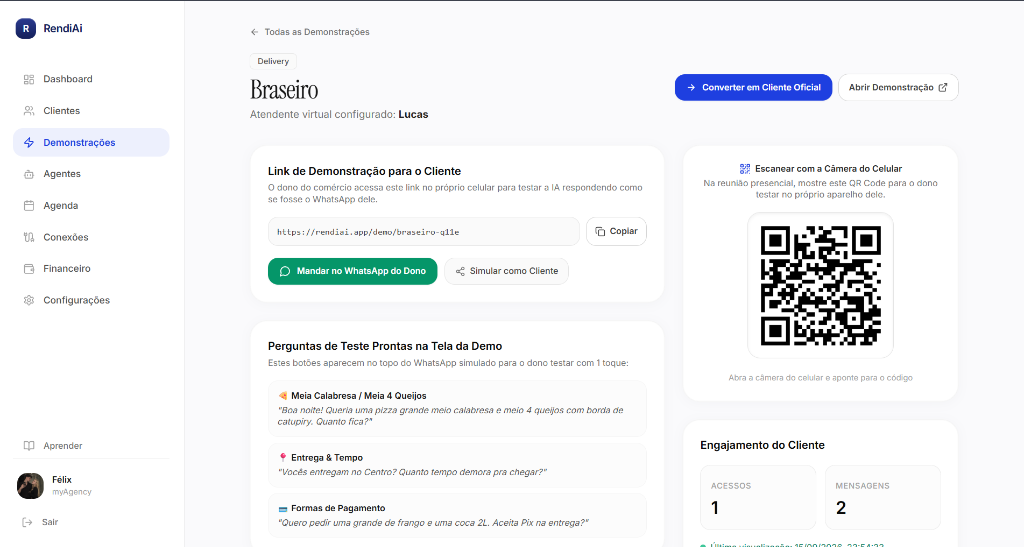Navigate to Conexões
The image size is (1024, 547).
pyautogui.click(x=91, y=238)
